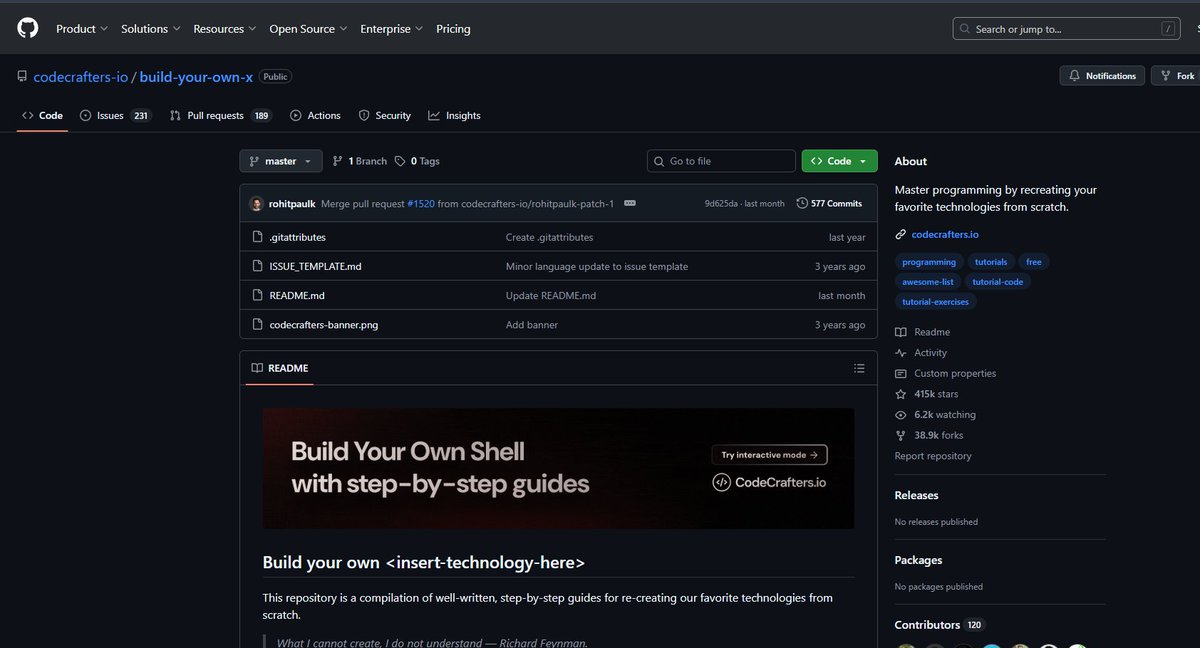Viewport: 1200px width, 648px height.
Task: View the 0 Tags link
Action: coord(417,161)
